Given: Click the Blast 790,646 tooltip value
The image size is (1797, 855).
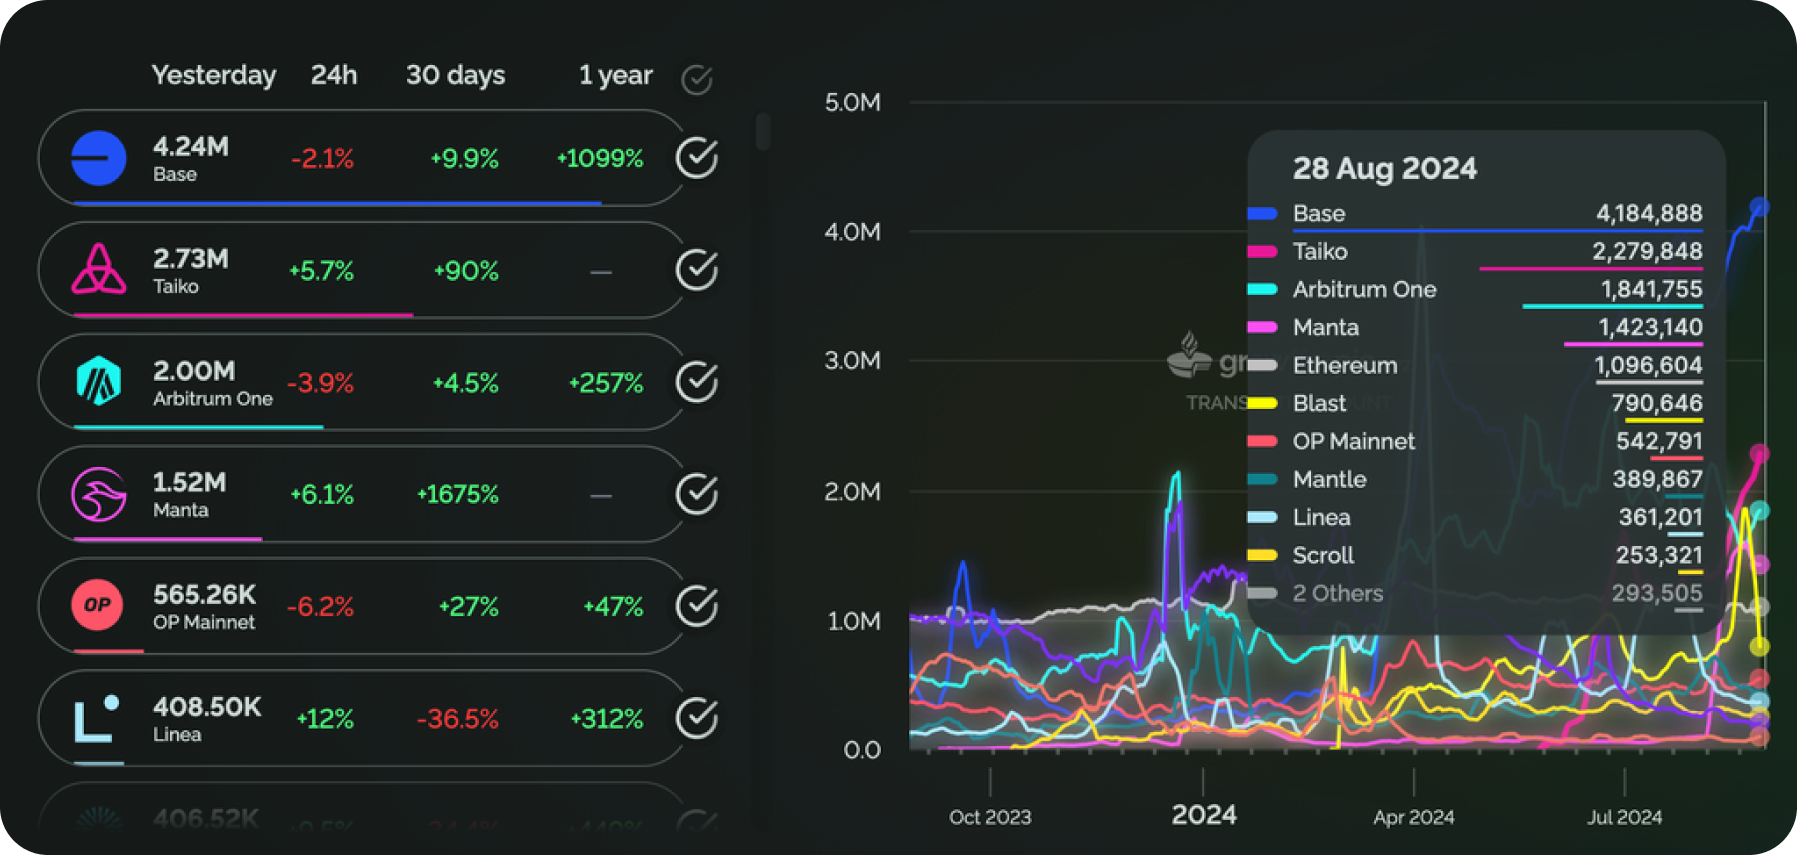Looking at the screenshot, I should pos(1657,403).
